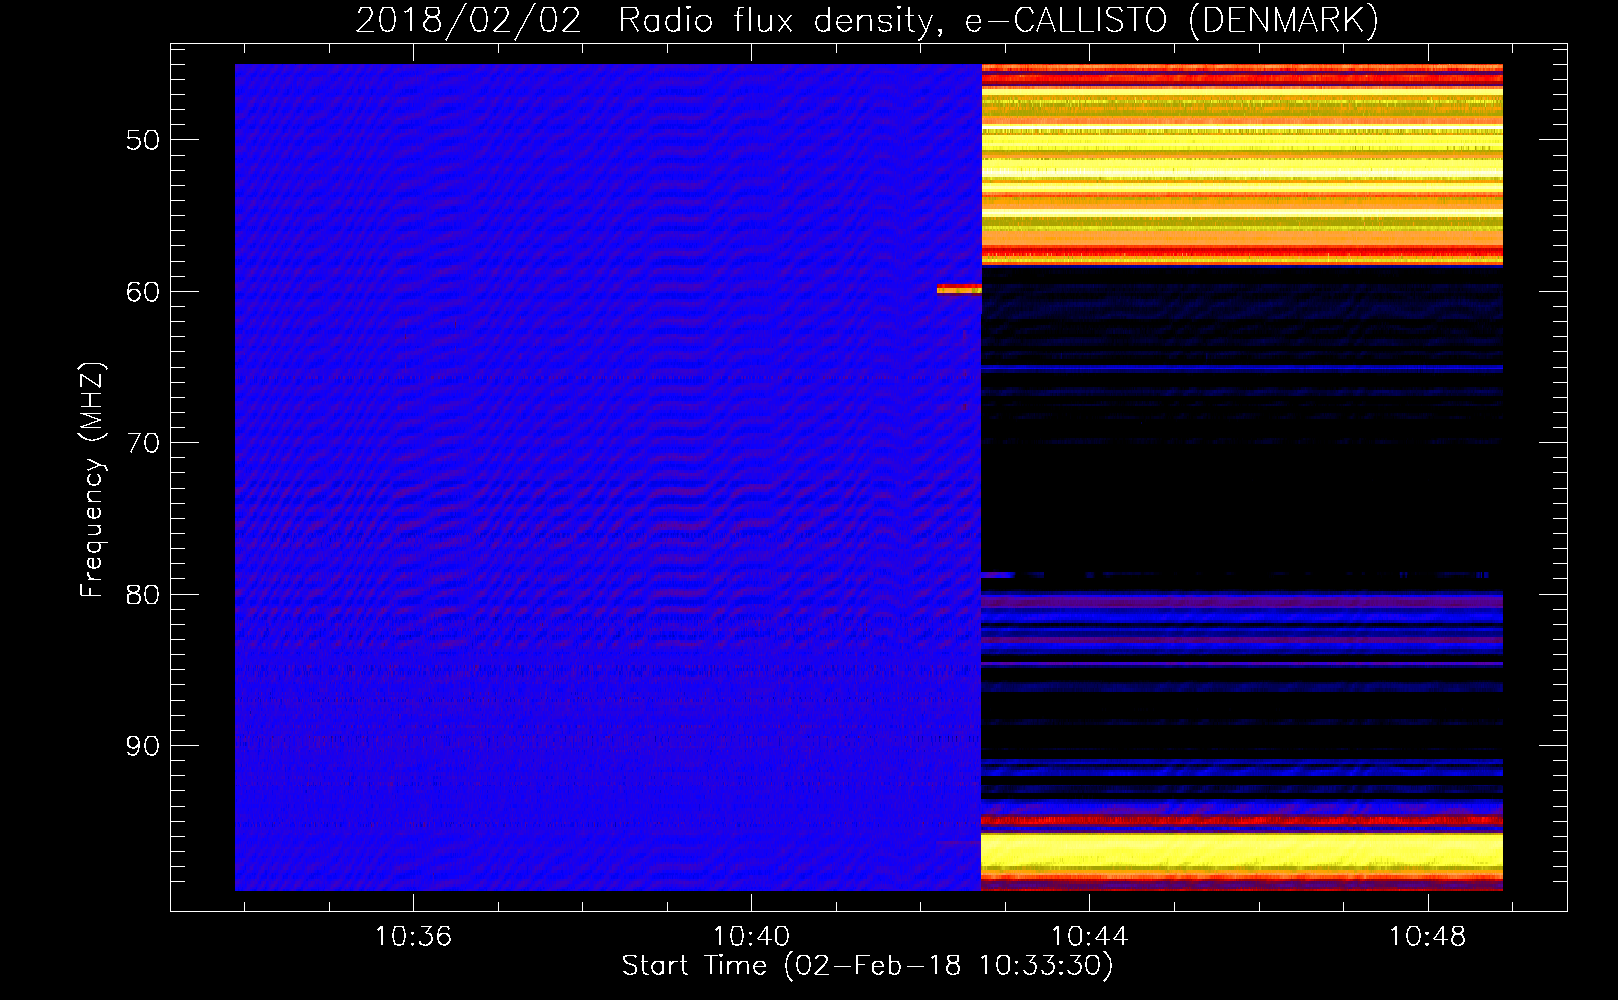Screen dimensions: 1618x1000
Task: Click the 90 frequency tick label
Action: [143, 747]
